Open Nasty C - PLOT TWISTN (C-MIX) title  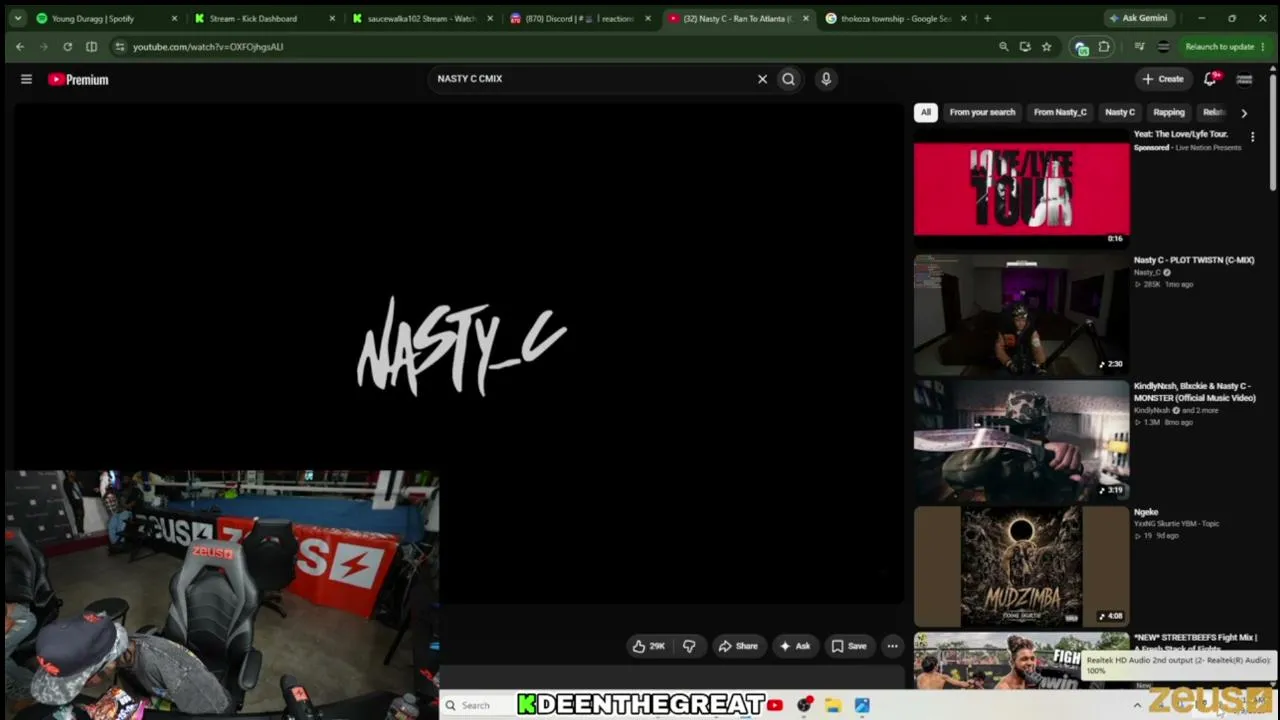pos(1194,260)
